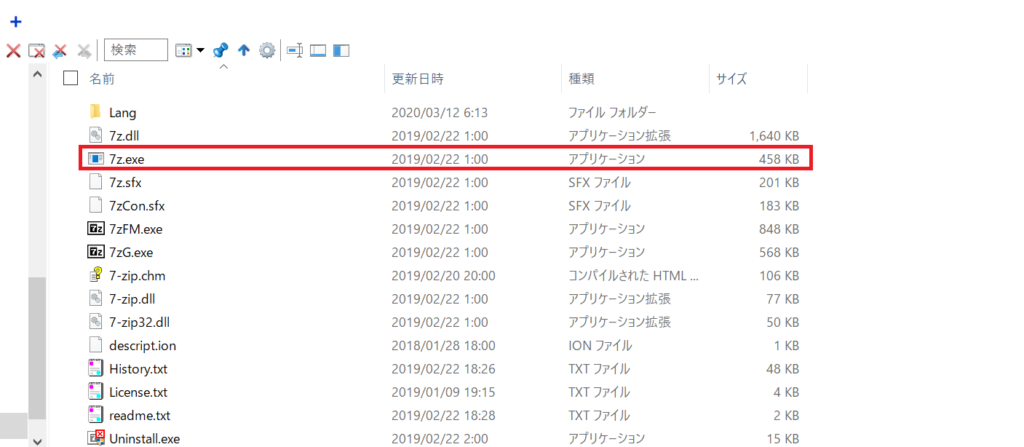
Task: Select the Lang folder name
Action: [123, 112]
